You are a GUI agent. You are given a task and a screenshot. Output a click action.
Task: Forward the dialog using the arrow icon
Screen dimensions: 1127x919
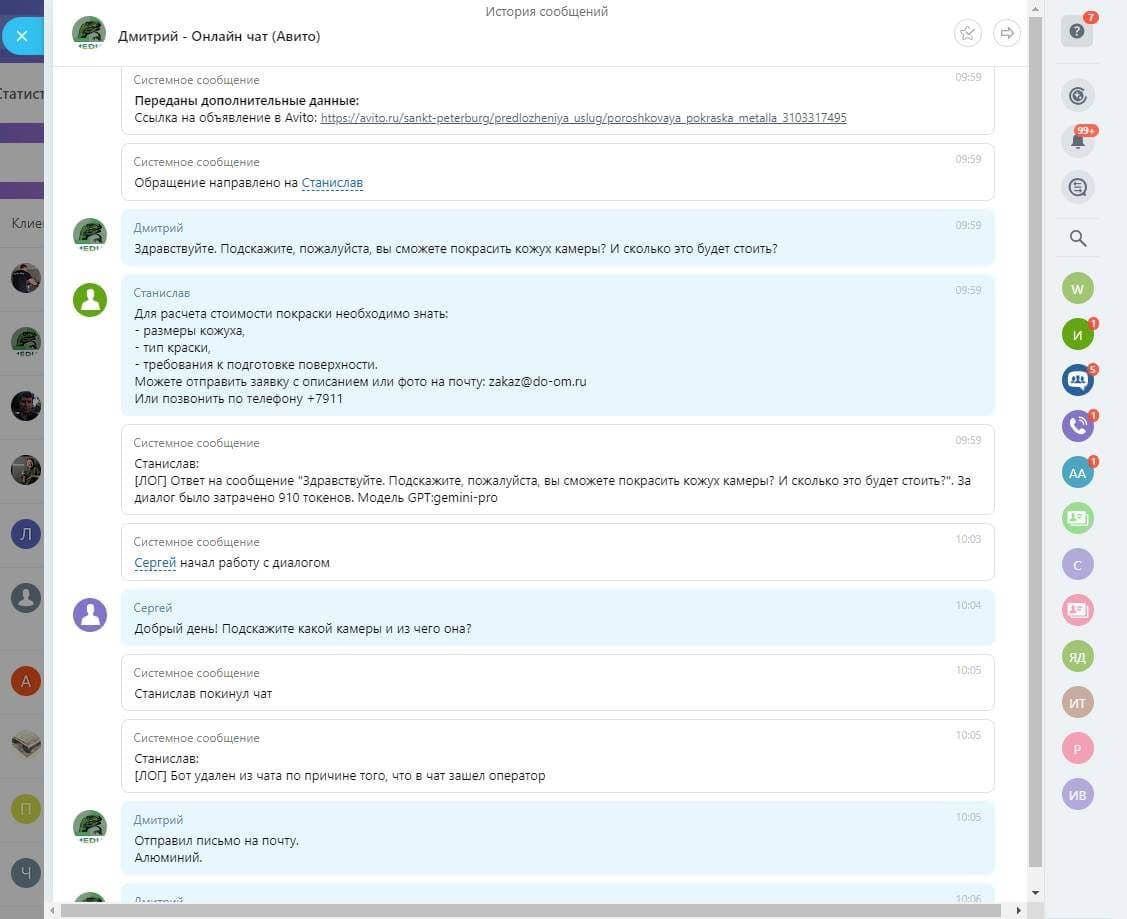pos(1006,33)
